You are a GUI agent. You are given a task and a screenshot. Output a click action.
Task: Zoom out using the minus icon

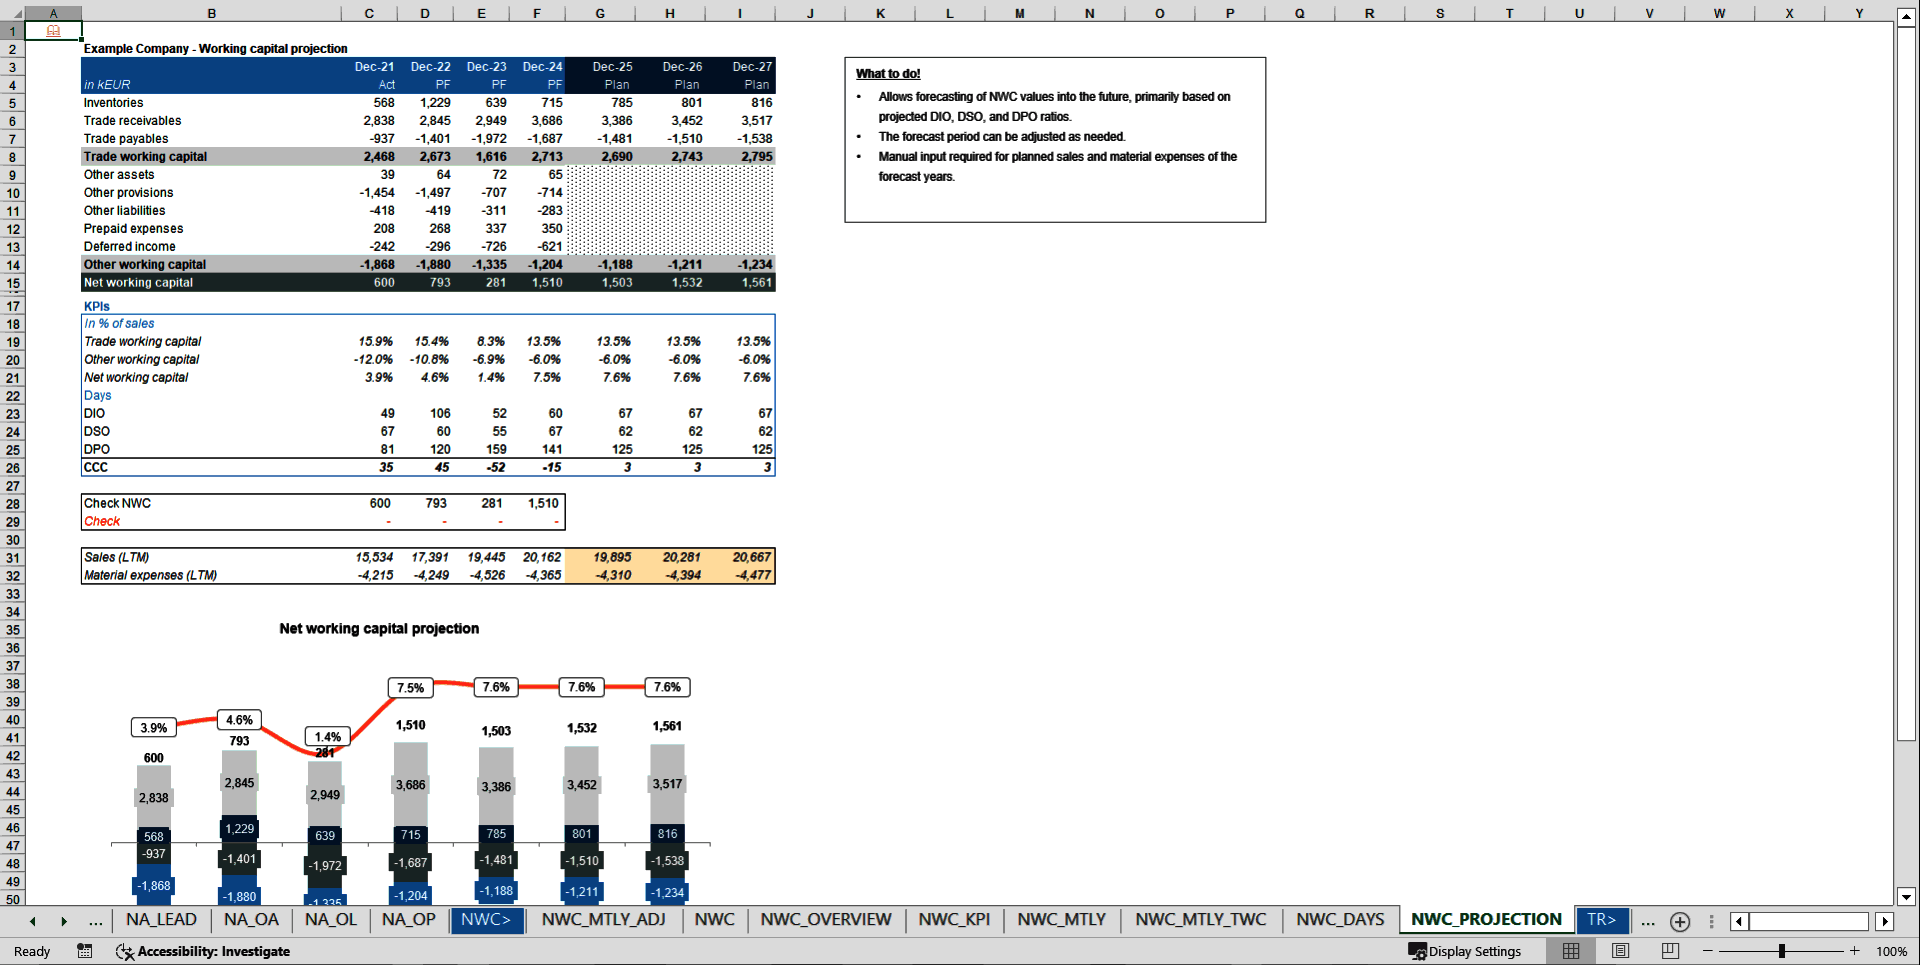pos(1709,951)
